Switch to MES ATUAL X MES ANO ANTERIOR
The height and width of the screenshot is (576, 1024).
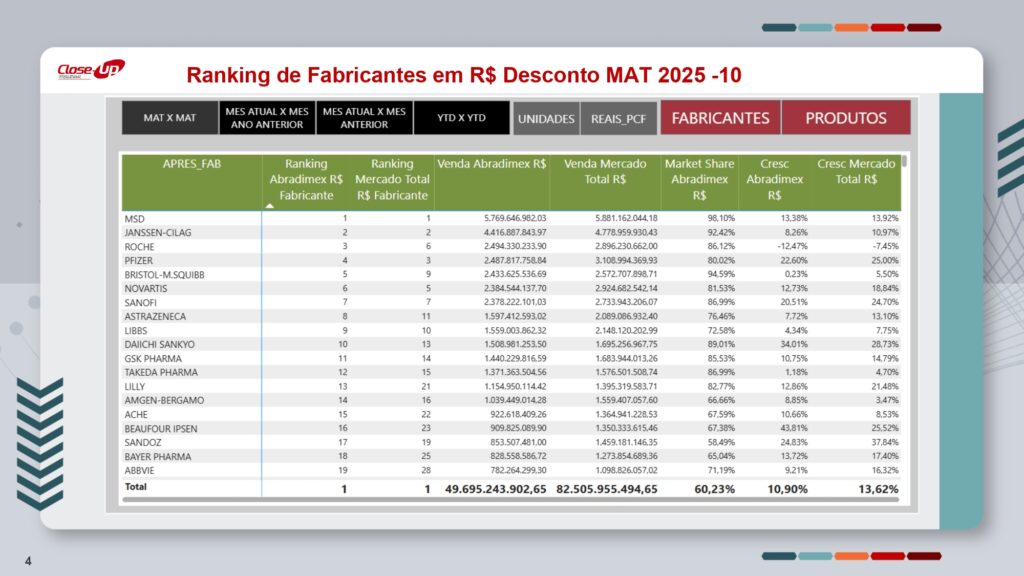[267, 118]
